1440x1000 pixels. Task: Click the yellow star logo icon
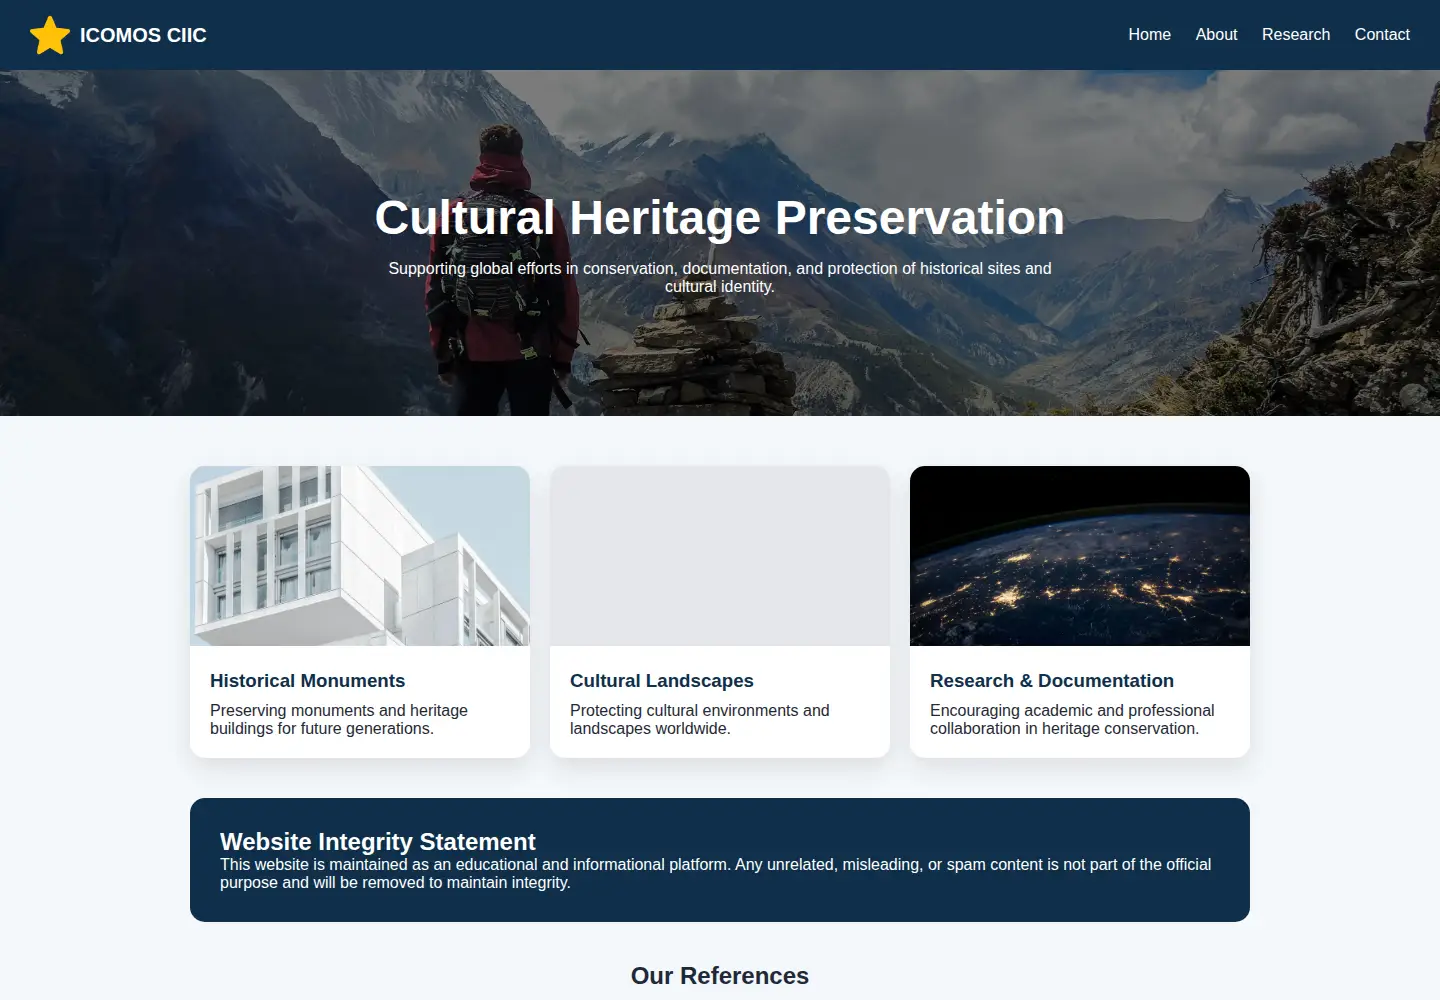(x=50, y=35)
